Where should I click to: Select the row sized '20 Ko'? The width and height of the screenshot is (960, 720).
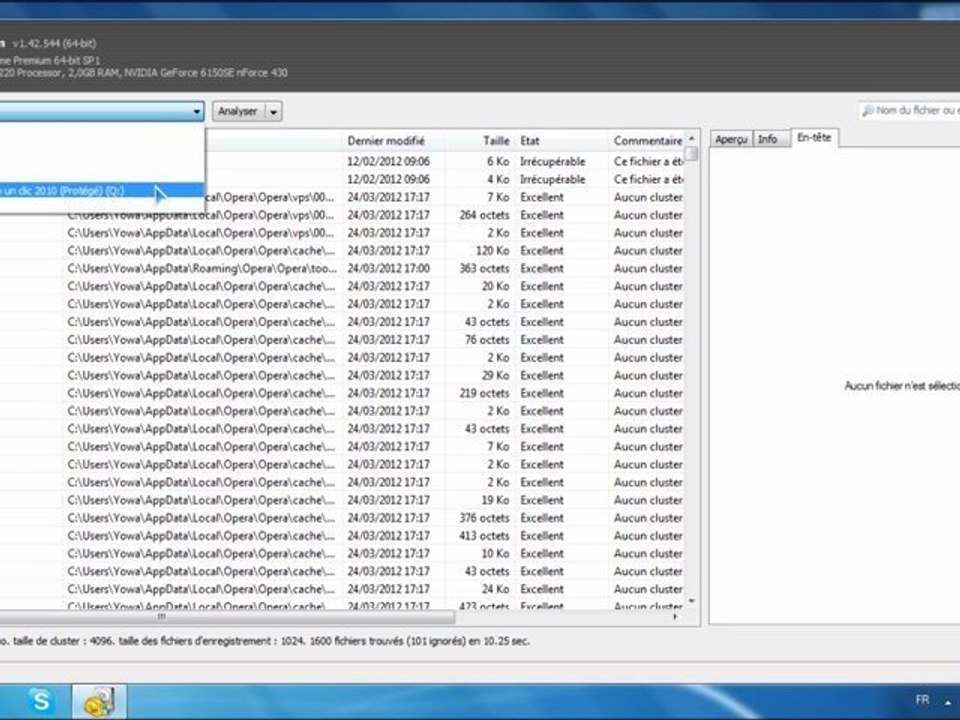click(342, 286)
